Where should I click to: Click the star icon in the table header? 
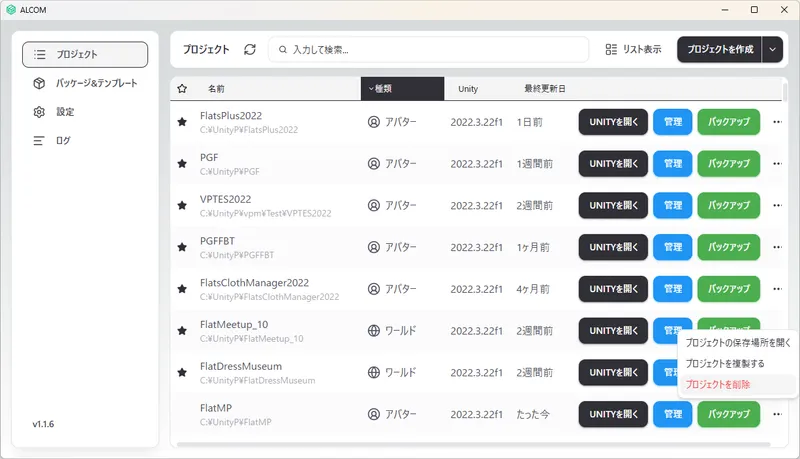click(x=182, y=89)
